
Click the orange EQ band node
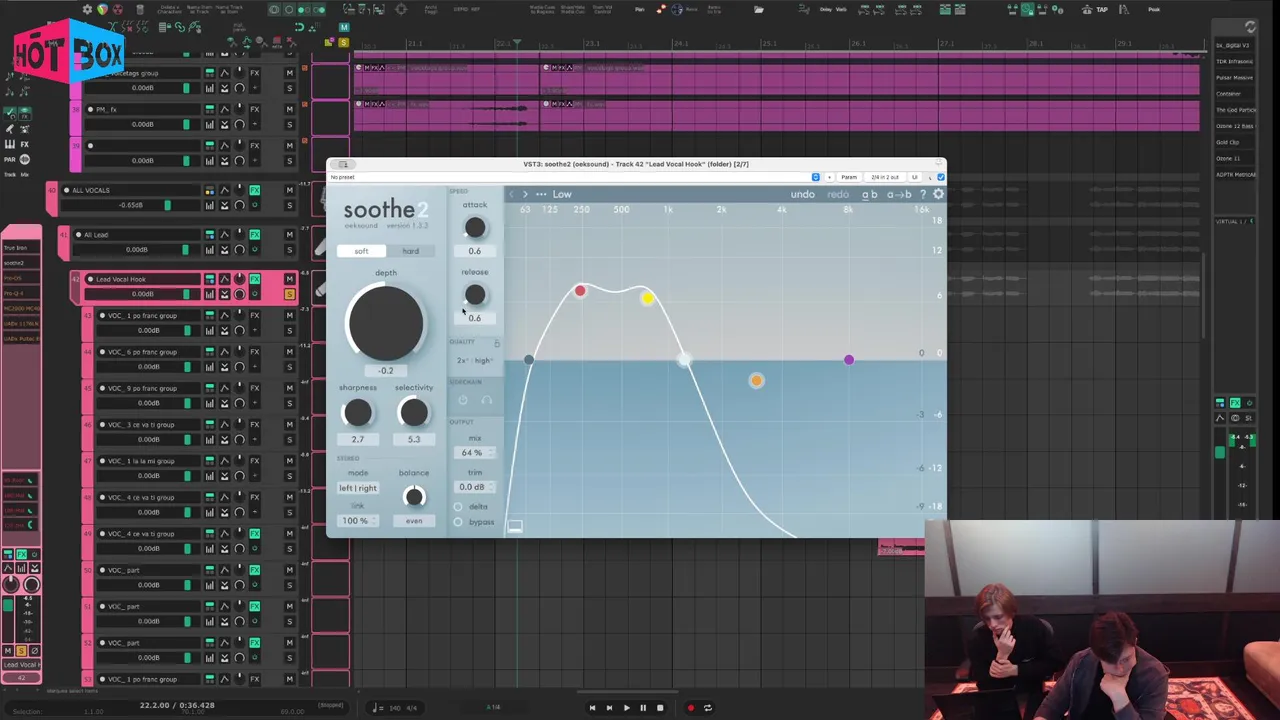pyautogui.click(x=756, y=380)
